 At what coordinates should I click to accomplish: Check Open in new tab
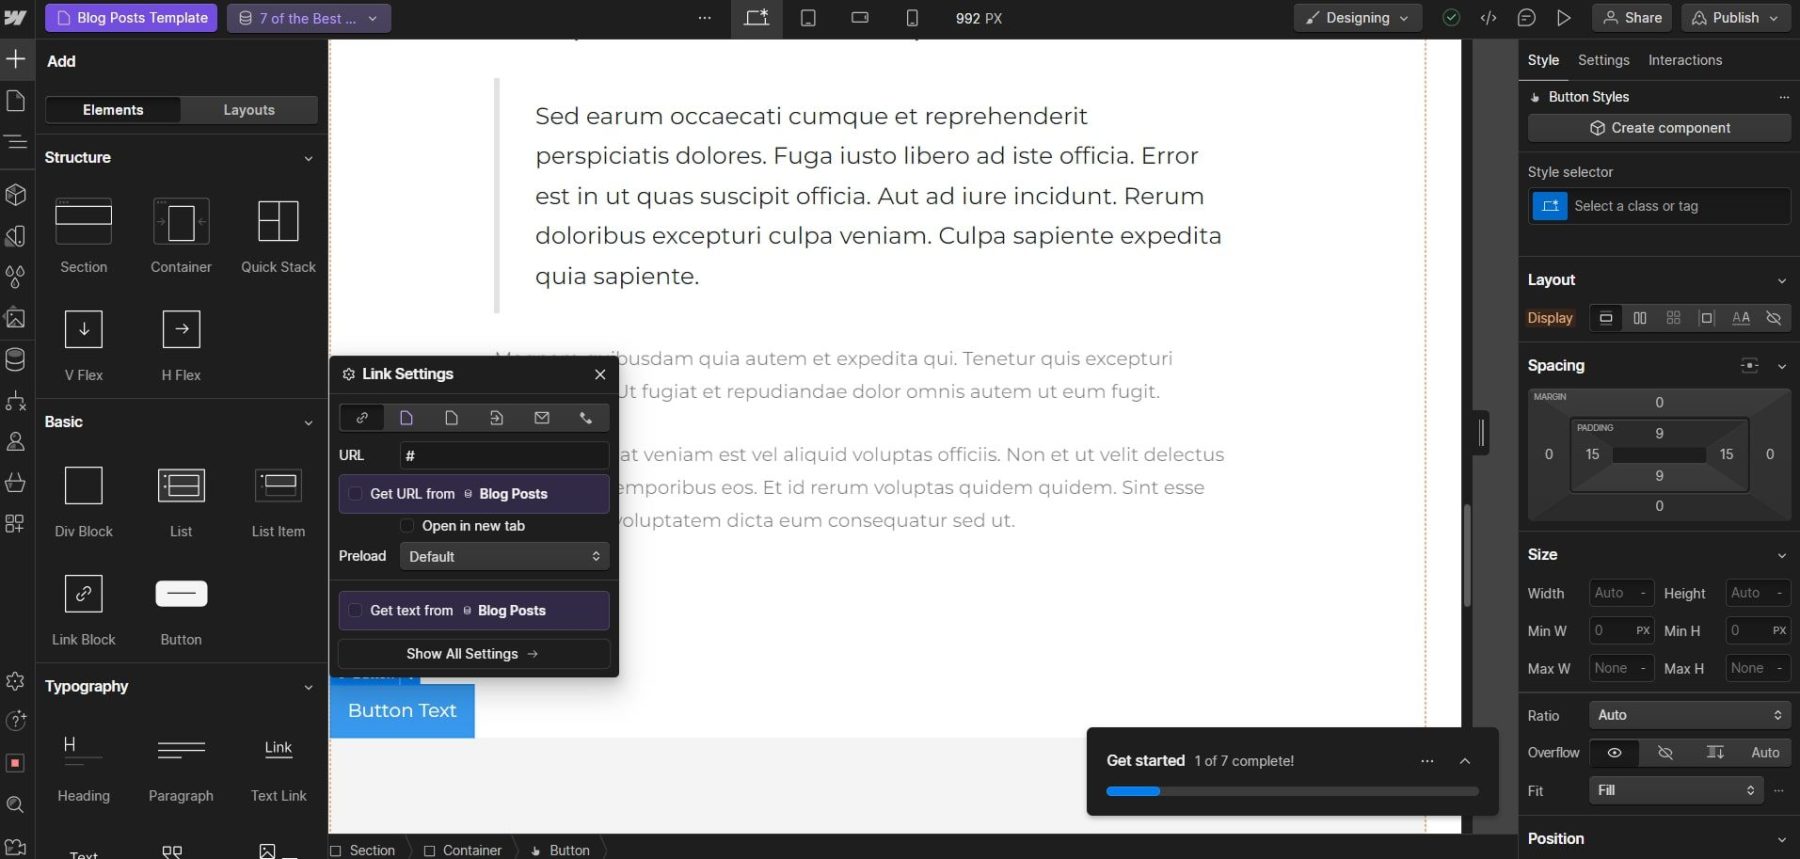[407, 526]
